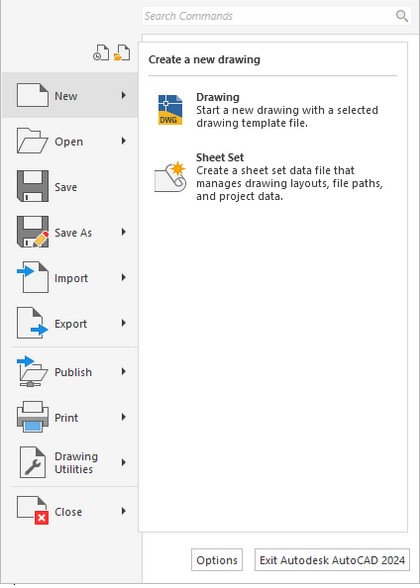Image resolution: width=420 pixels, height=588 pixels.
Task: Click Exit Autodesk AutoCAD 2024 button
Action: (x=332, y=560)
